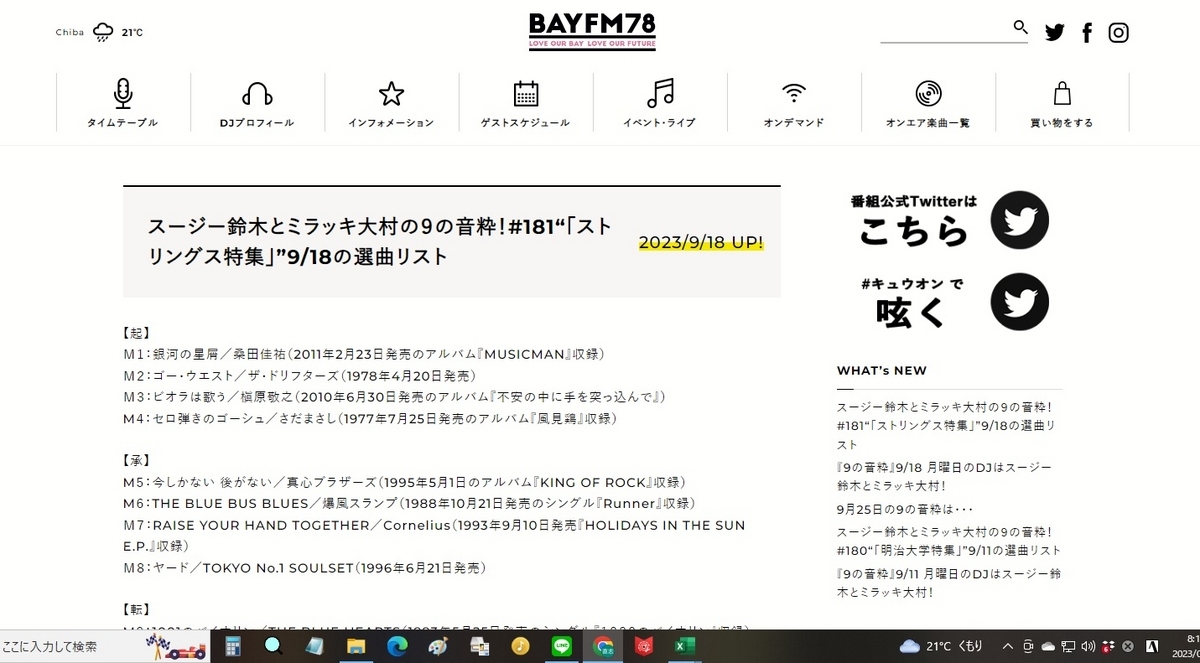The image size is (1200, 663).
Task: Click the WHAT's NEW heading
Action: [882, 371]
